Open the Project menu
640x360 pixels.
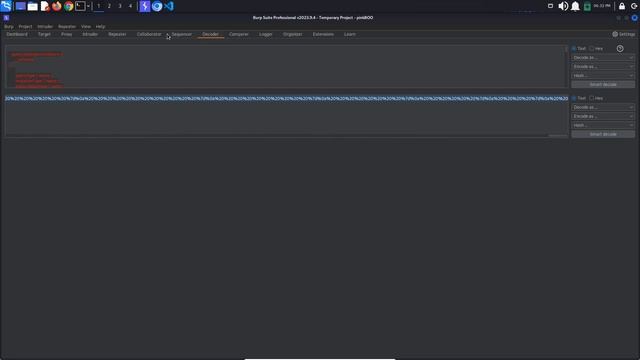(x=25, y=27)
